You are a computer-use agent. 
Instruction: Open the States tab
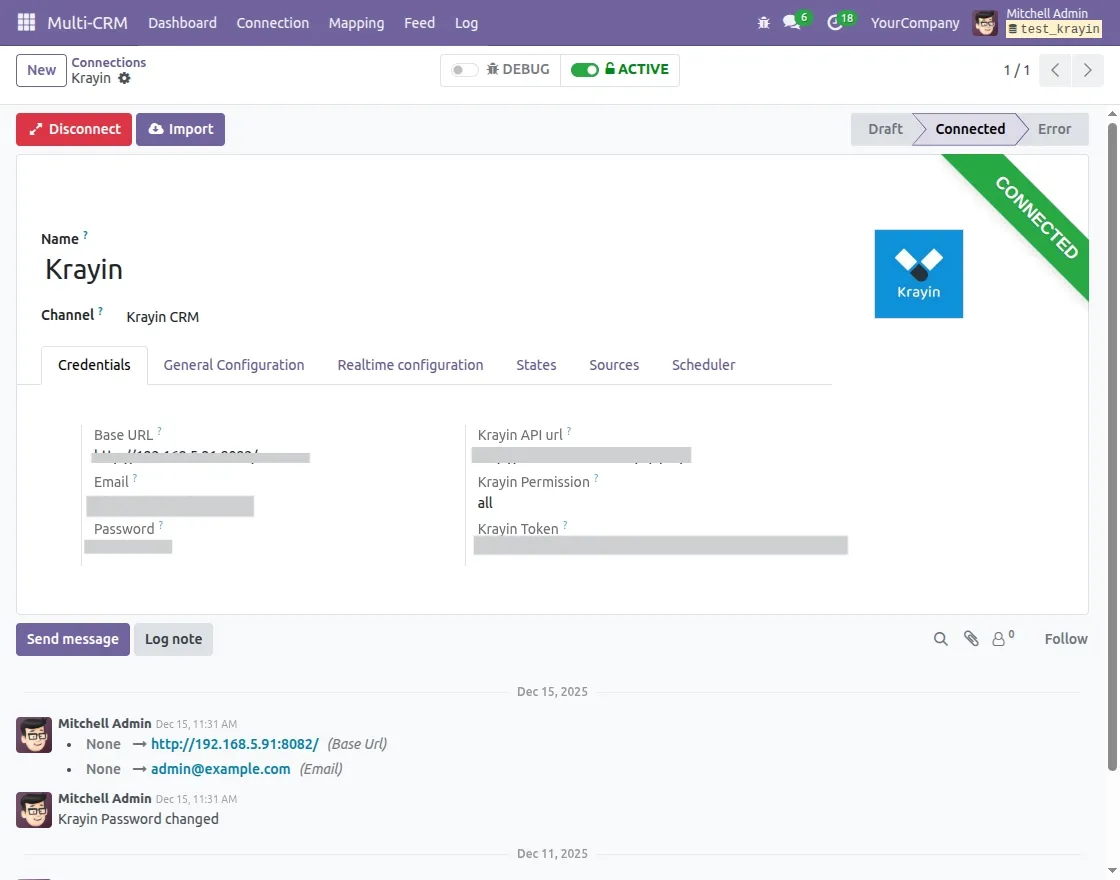coord(536,365)
